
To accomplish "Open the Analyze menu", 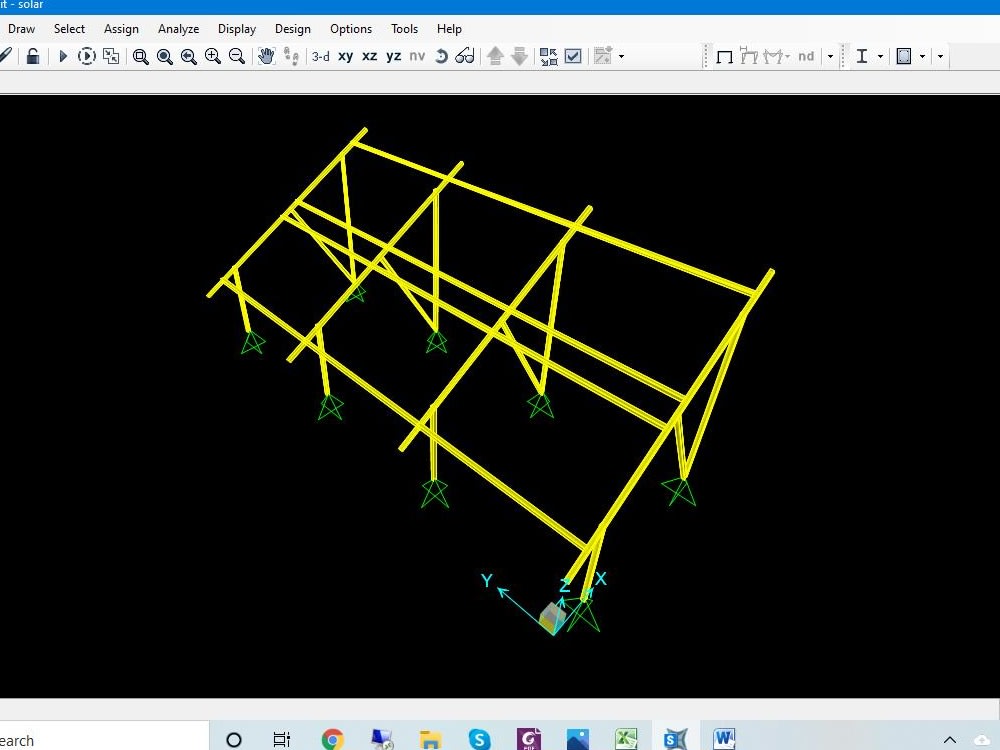I will pos(178,28).
